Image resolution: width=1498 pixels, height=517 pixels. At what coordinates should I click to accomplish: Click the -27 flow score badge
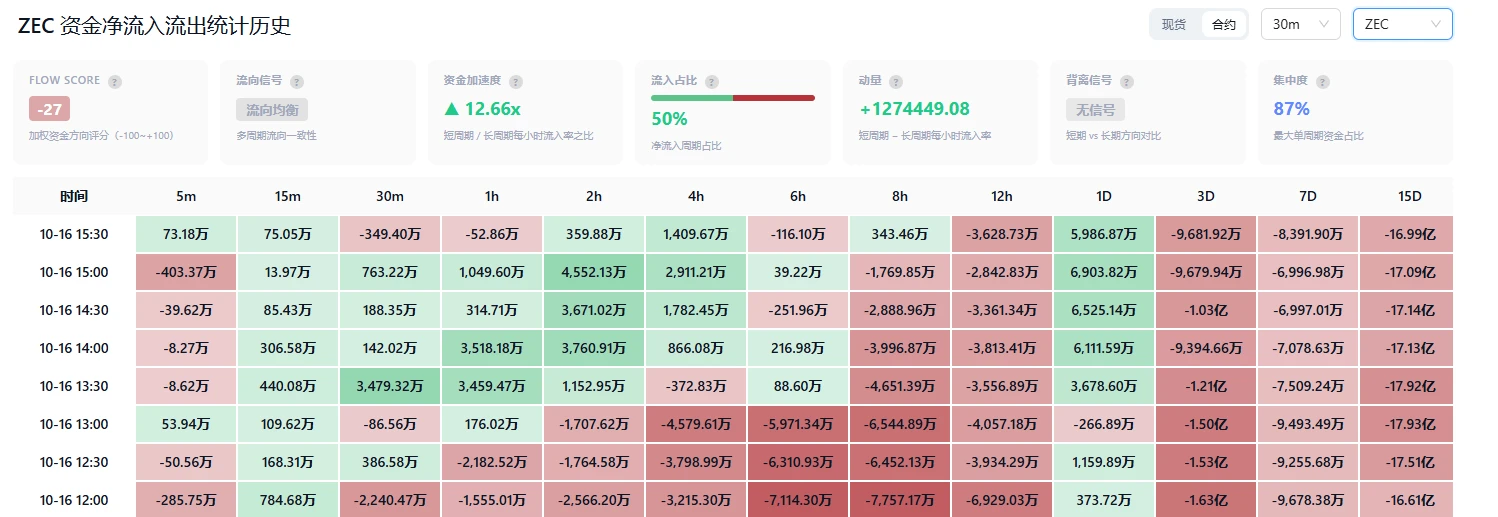click(49, 109)
